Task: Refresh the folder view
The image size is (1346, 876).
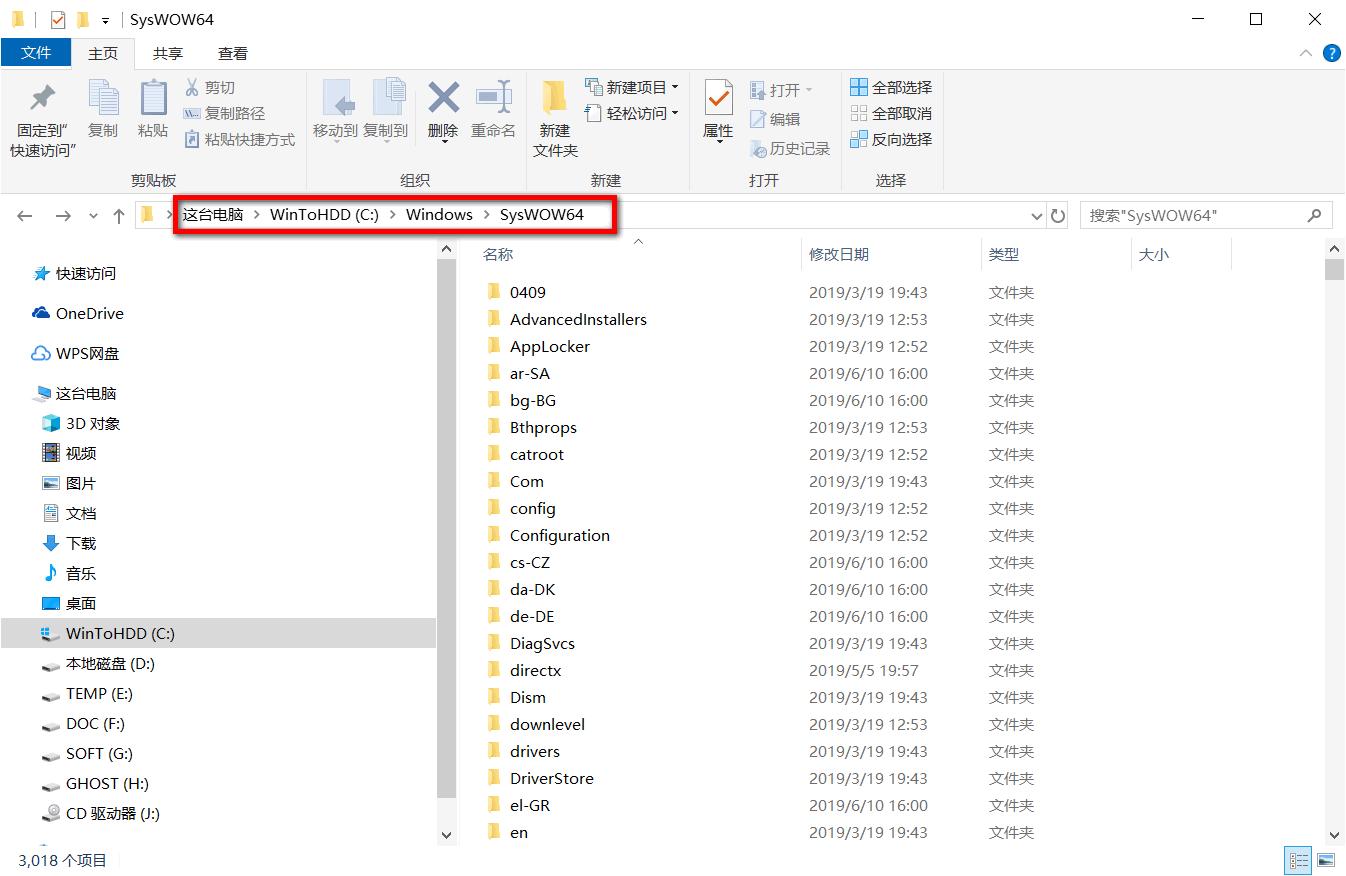Action: point(1058,214)
